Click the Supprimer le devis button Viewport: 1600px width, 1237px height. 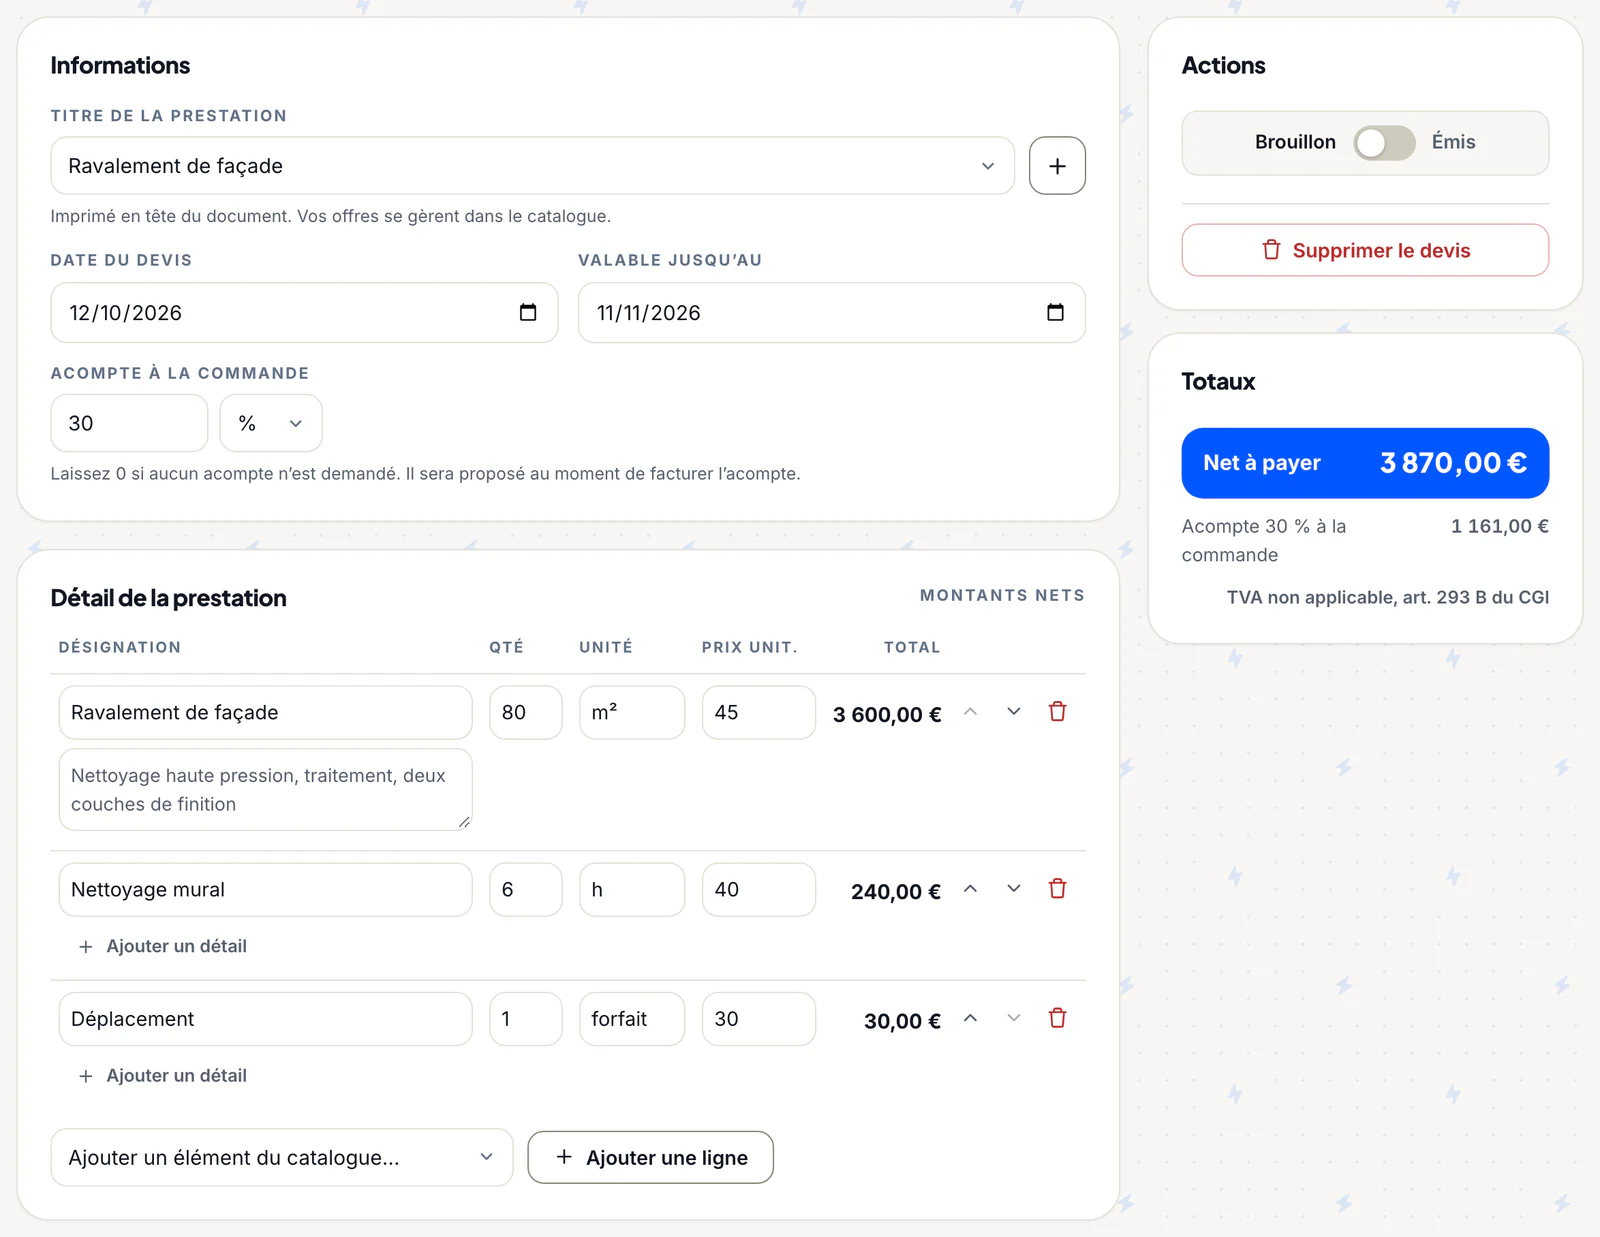pos(1365,250)
